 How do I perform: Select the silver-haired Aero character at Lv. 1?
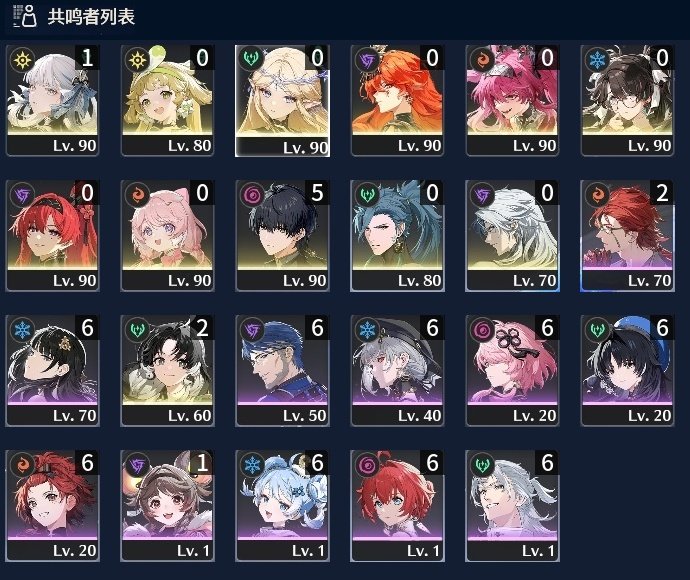(512, 506)
